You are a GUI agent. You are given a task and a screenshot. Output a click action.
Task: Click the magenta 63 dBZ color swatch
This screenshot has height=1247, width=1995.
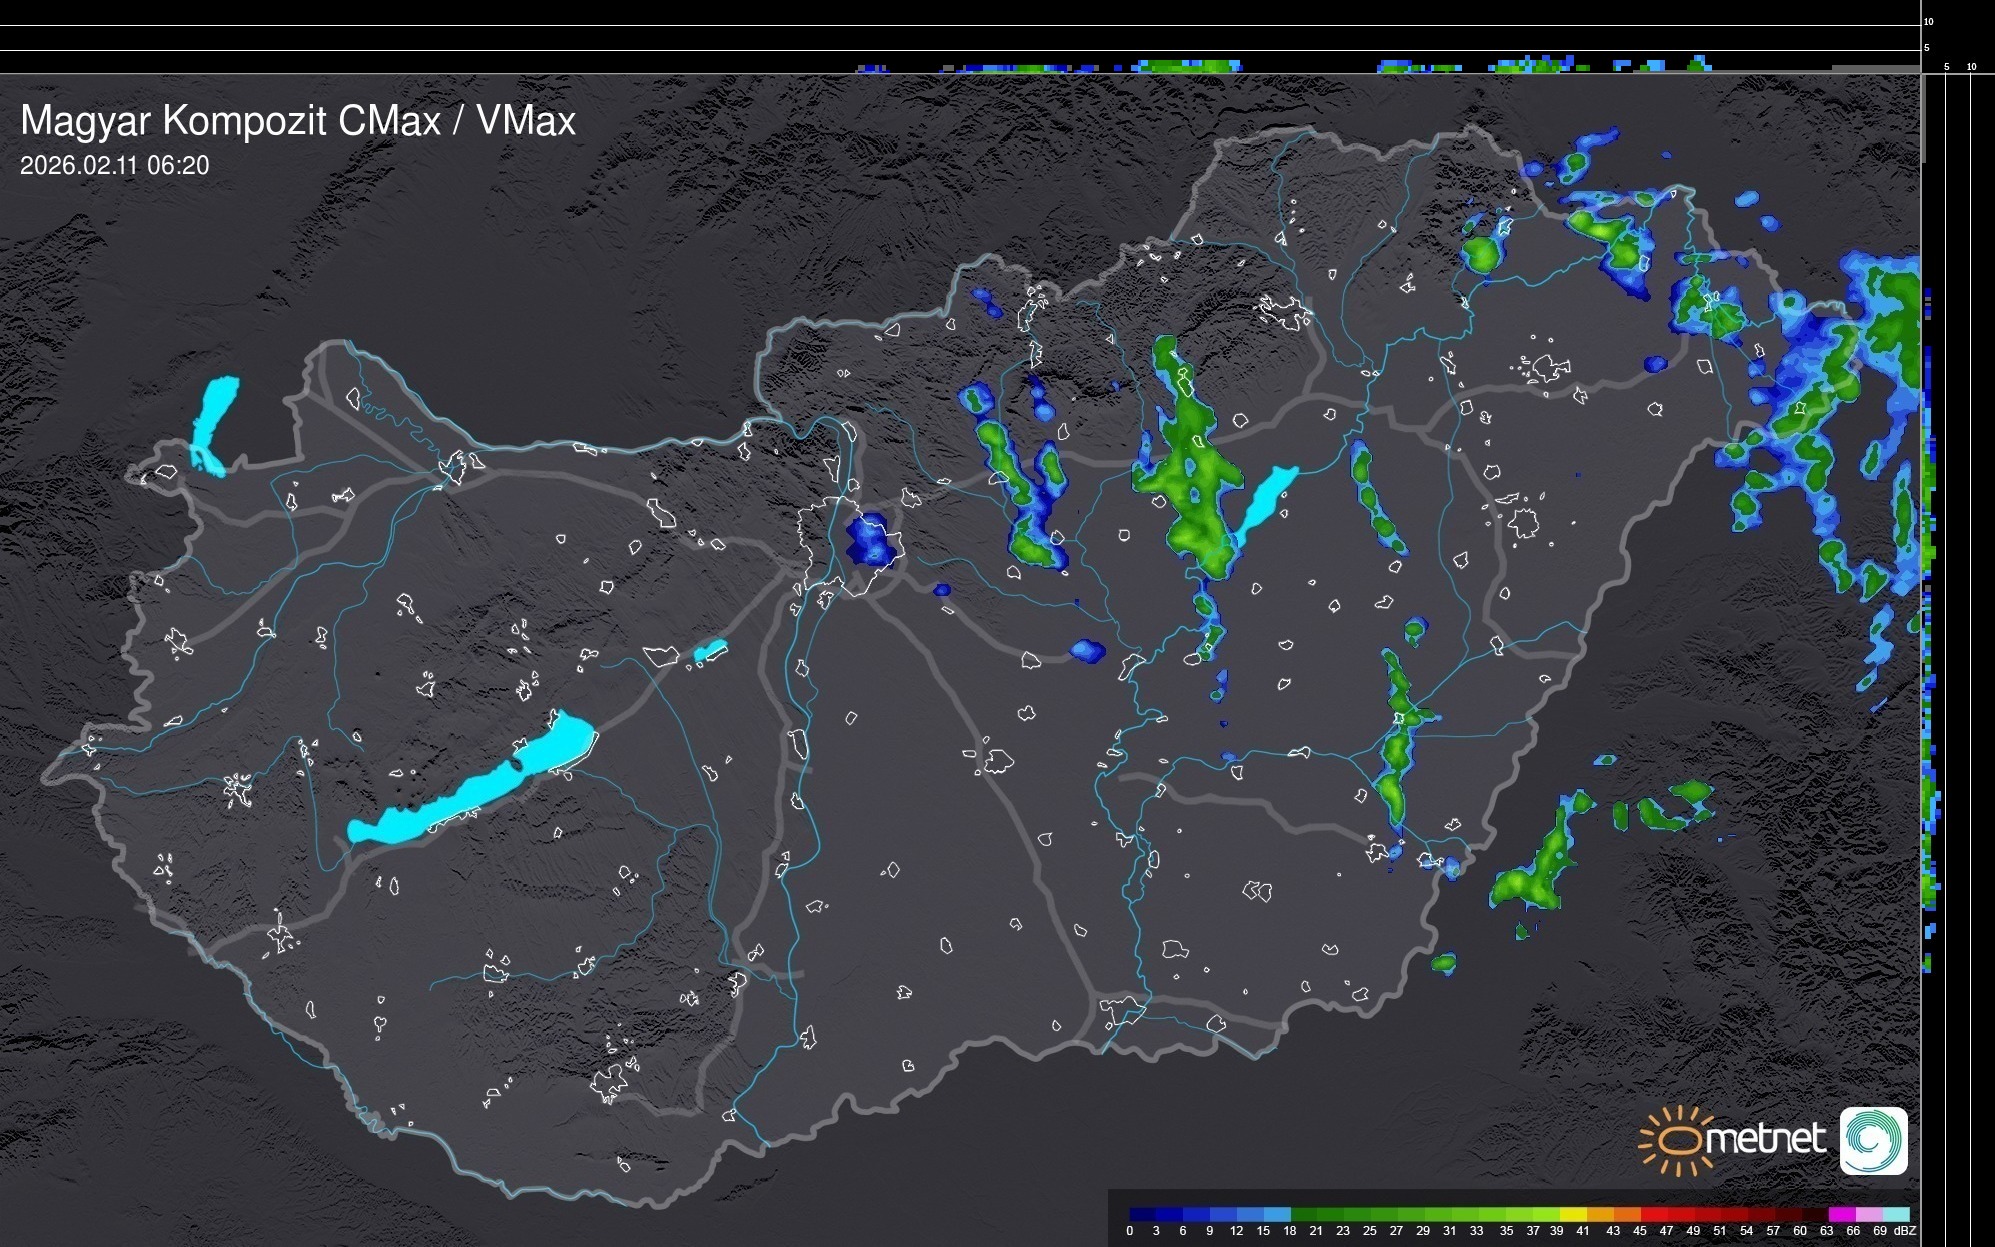tap(1841, 1214)
